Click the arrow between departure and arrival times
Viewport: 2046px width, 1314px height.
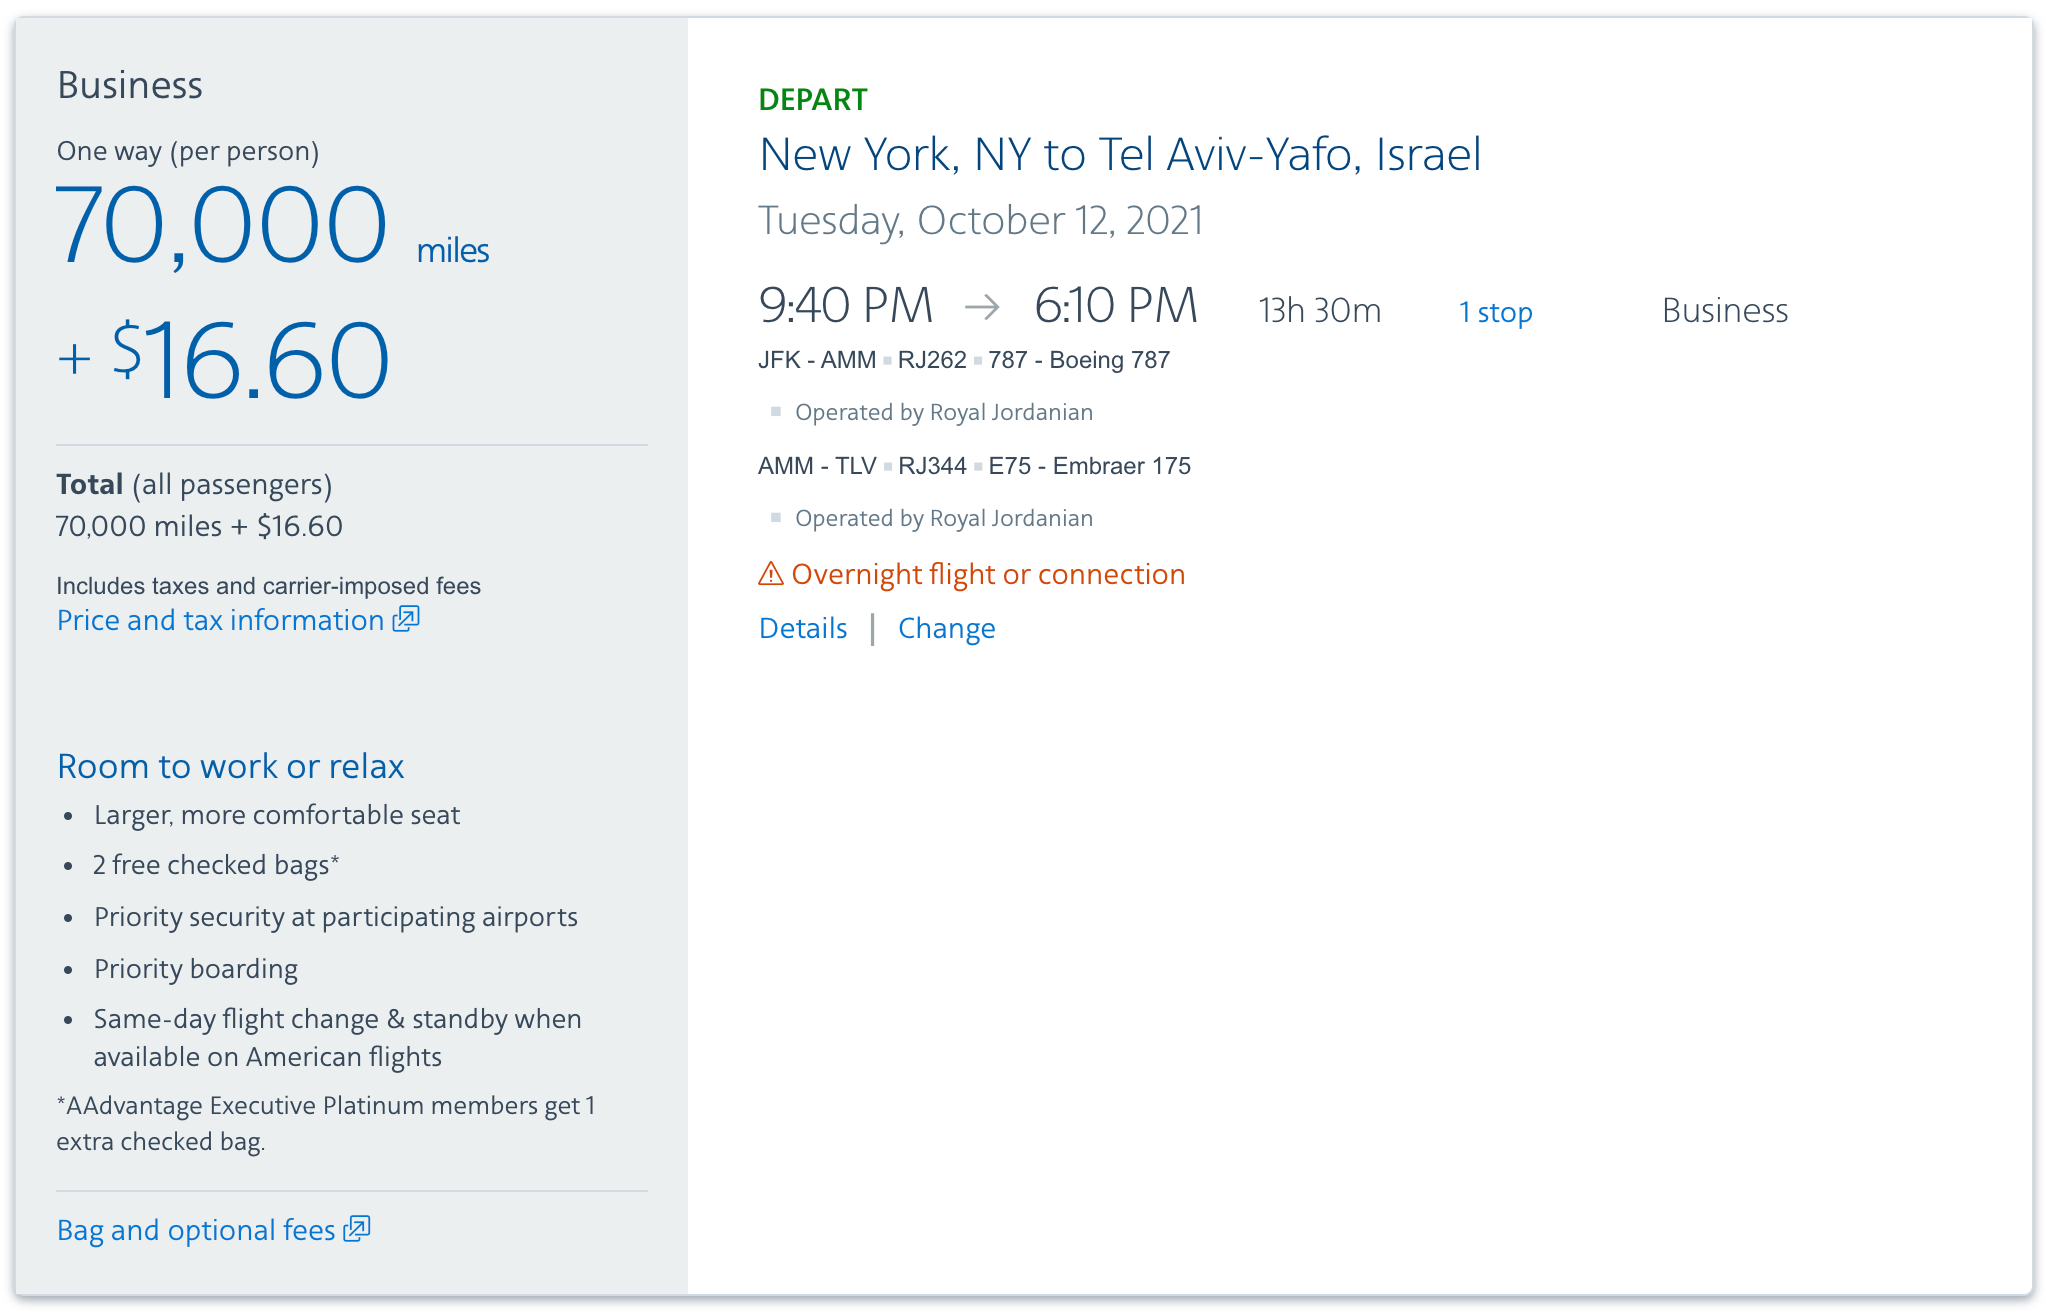tap(982, 306)
